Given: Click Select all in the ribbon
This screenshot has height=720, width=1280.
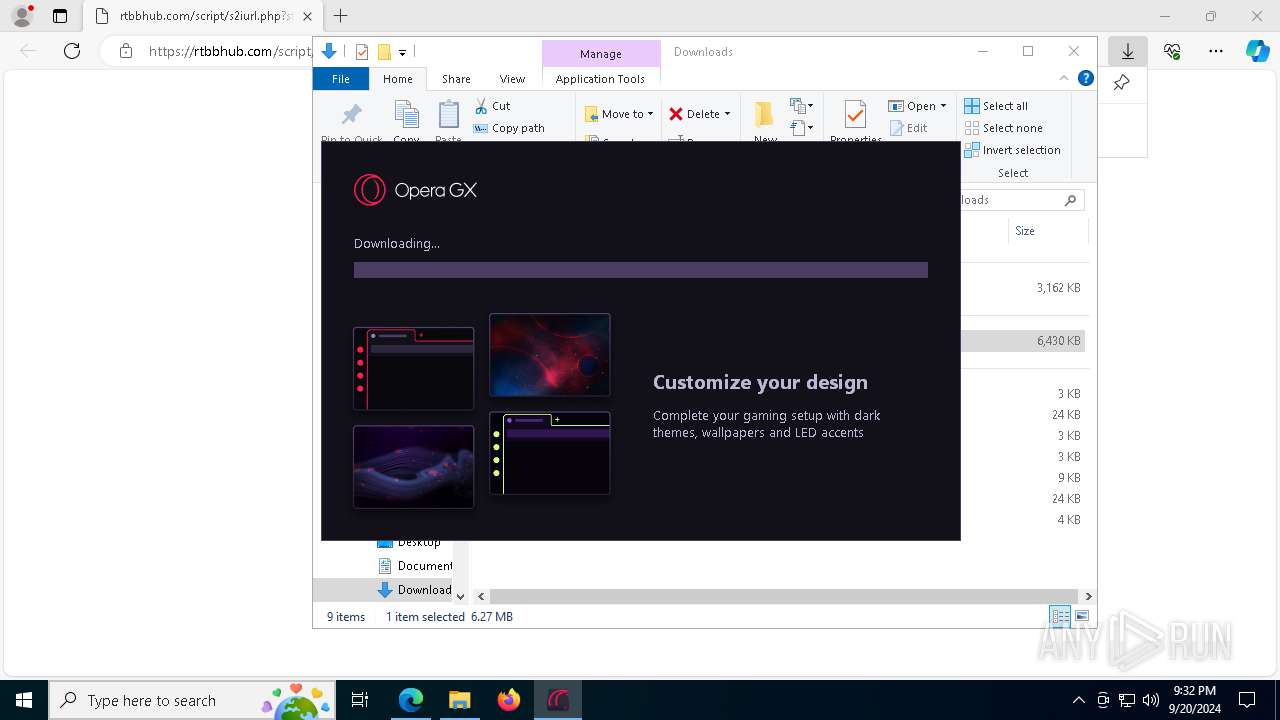Looking at the screenshot, I should pos(996,106).
